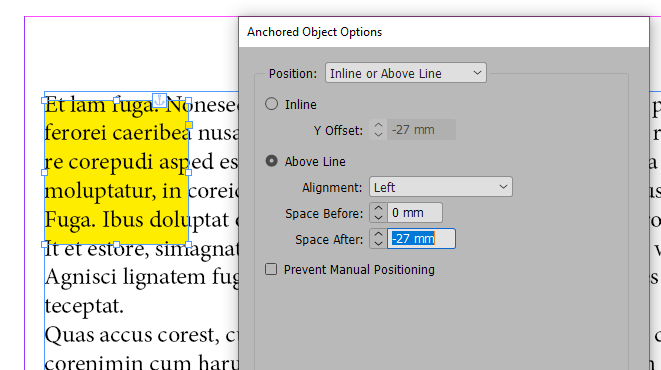Increase Space Before with up arrow
Viewport: 661px width, 370px height.
point(378,208)
